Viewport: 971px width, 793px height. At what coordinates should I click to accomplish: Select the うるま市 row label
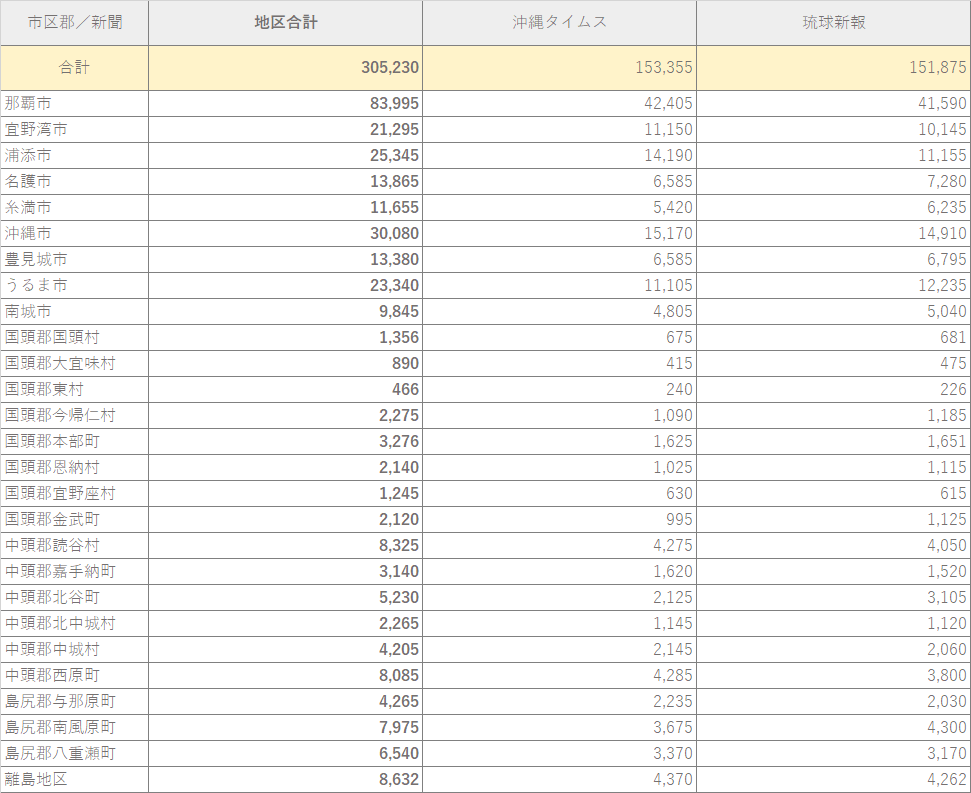tap(36, 285)
